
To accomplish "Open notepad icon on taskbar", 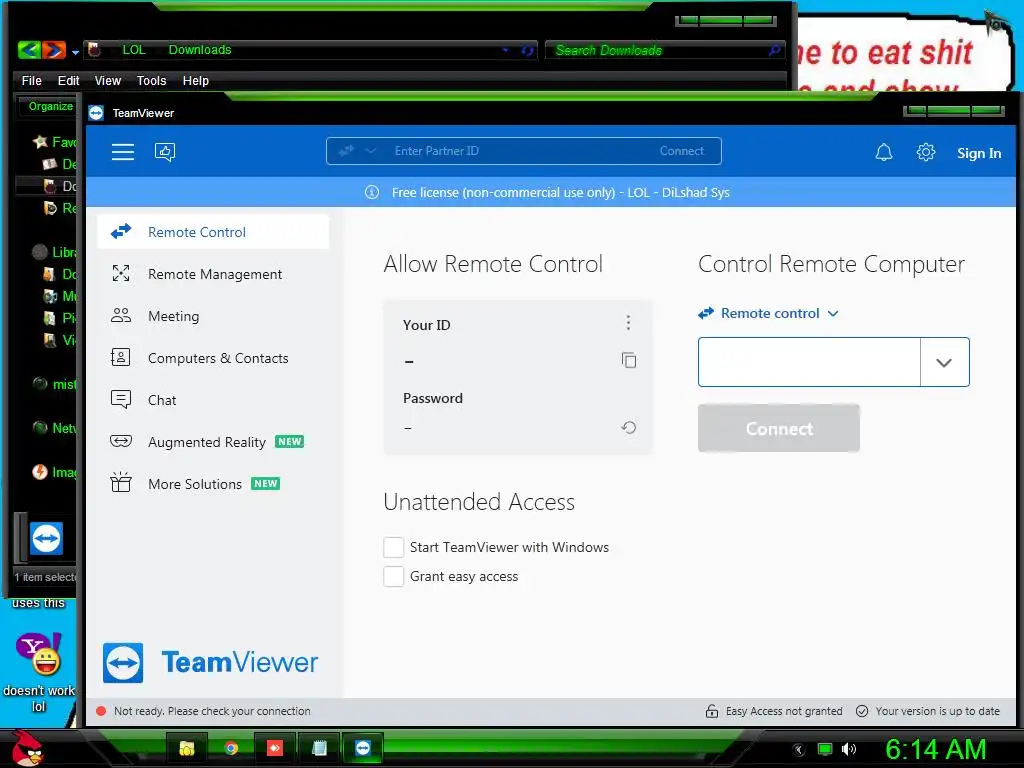I will [319, 748].
